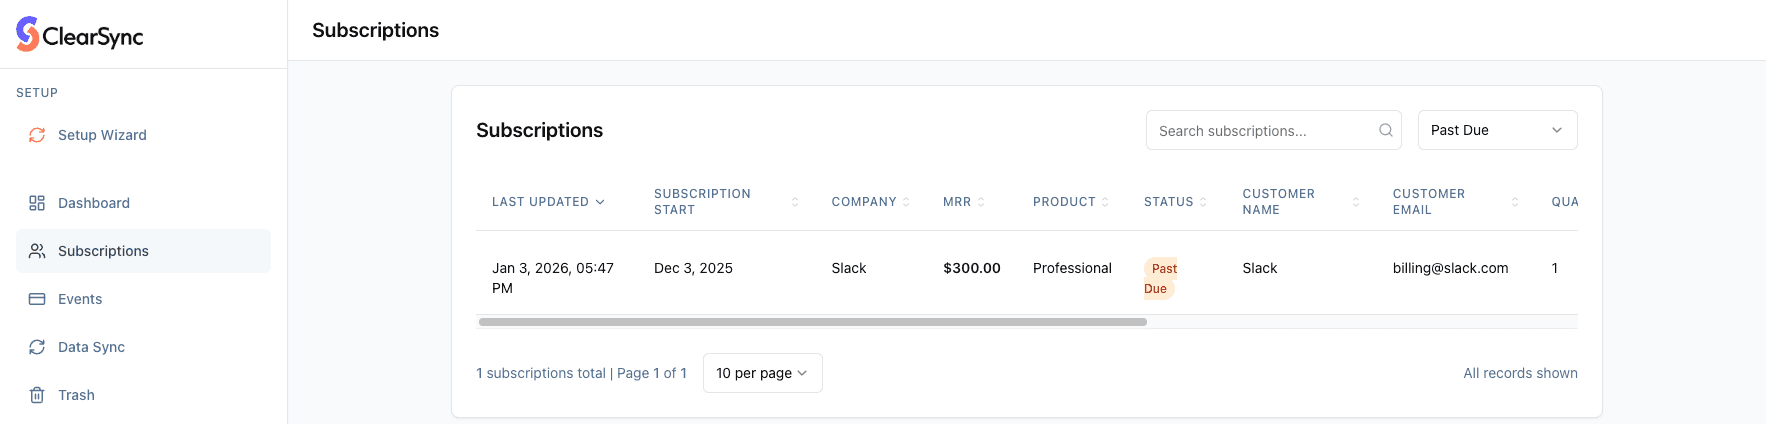Click the Data Sync refresh icon
Viewport: 1766px width, 424px height.
pos(37,347)
